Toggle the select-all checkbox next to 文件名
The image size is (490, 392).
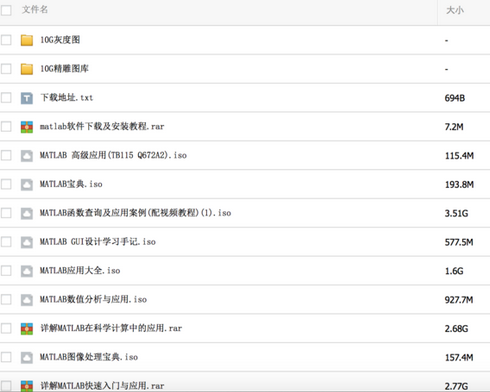pos(6,10)
